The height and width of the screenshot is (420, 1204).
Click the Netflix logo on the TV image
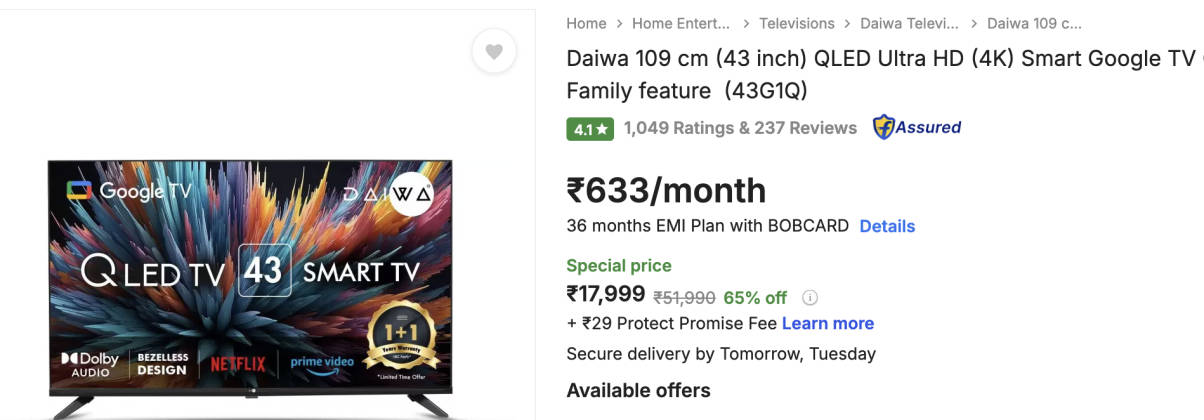(238, 363)
